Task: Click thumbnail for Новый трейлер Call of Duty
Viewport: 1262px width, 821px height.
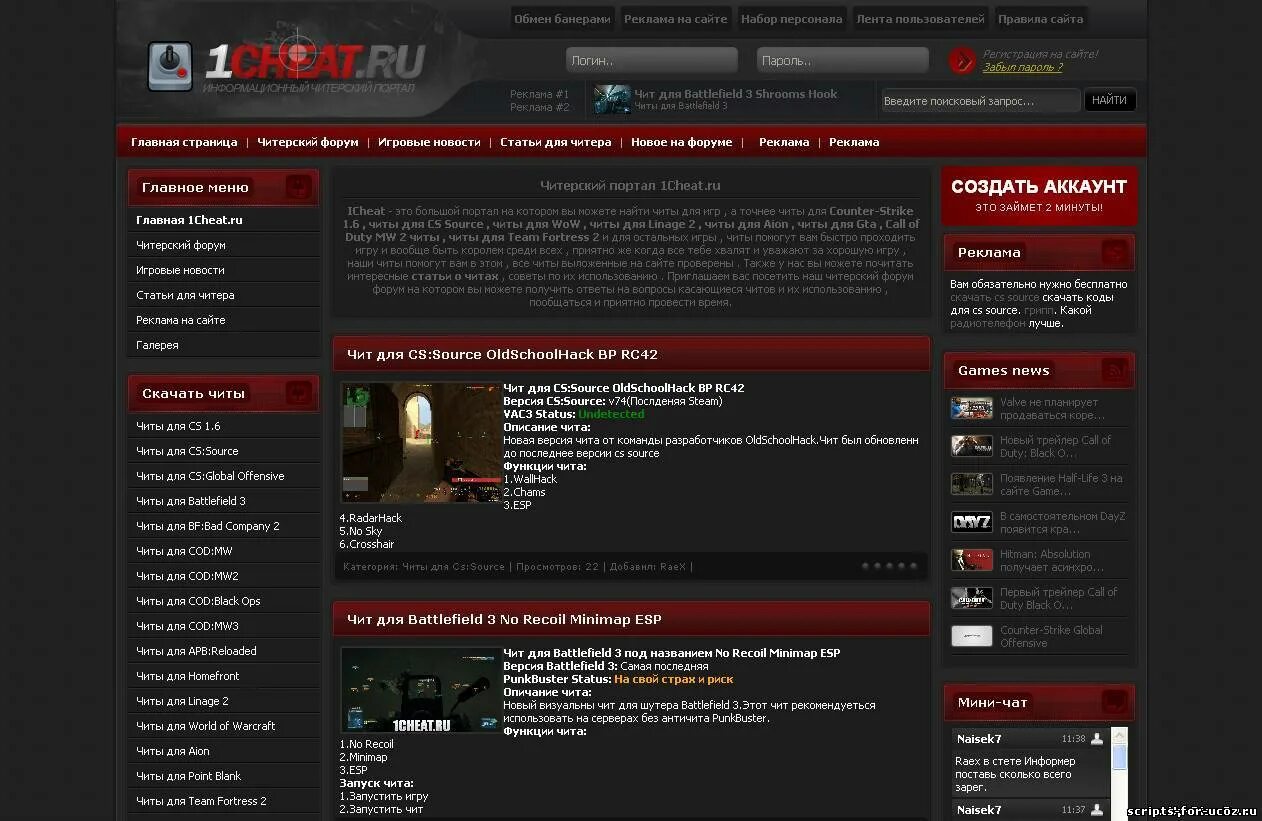Action: [x=971, y=446]
